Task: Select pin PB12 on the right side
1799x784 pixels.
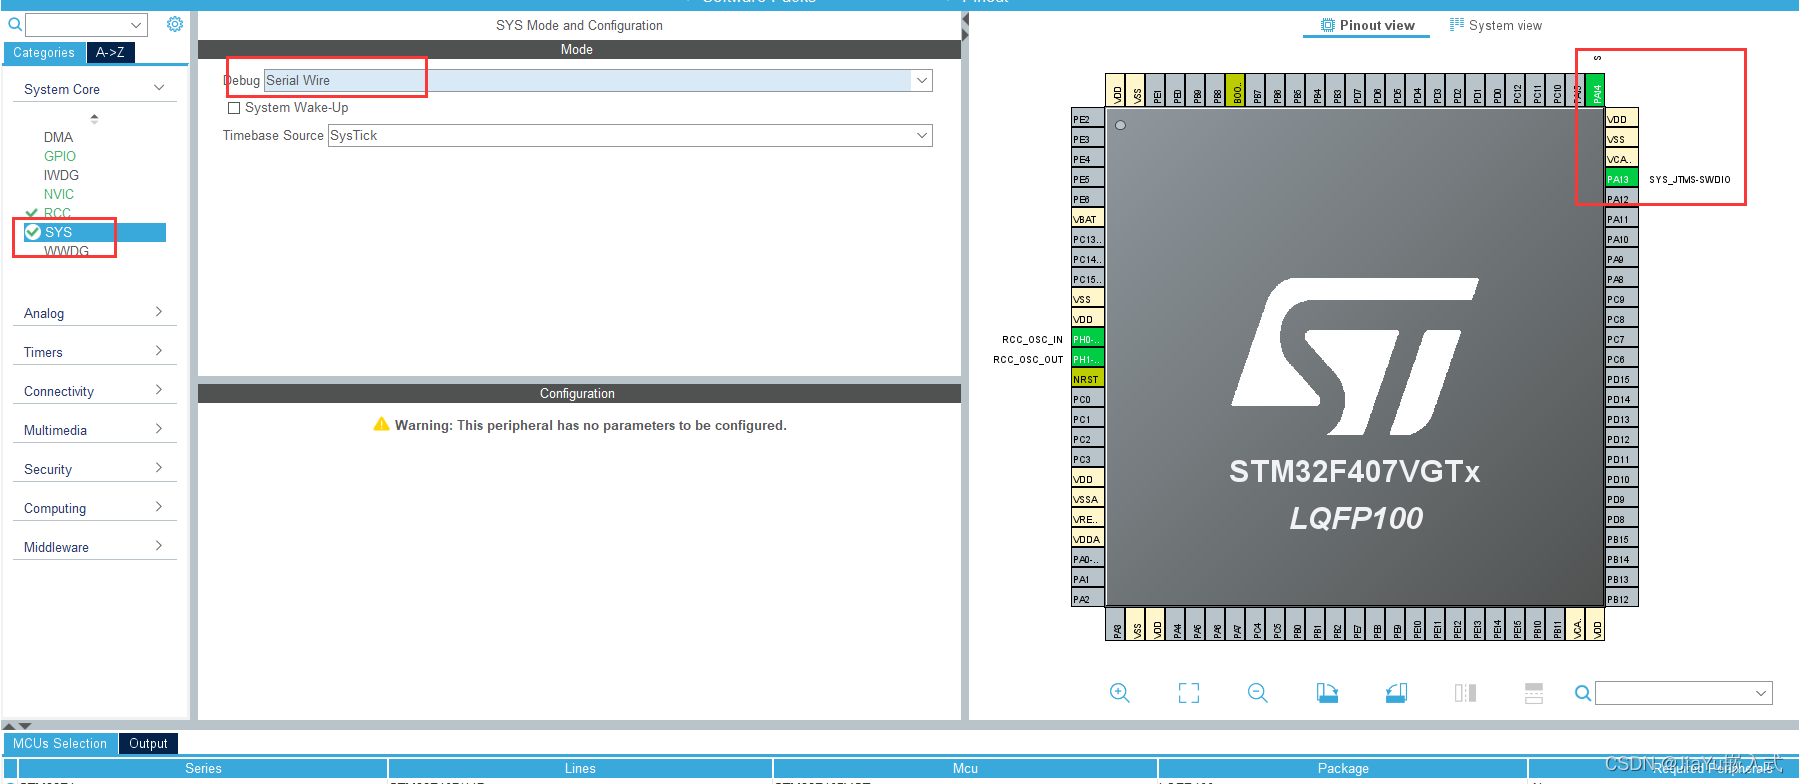Action: pyautogui.click(x=1621, y=599)
